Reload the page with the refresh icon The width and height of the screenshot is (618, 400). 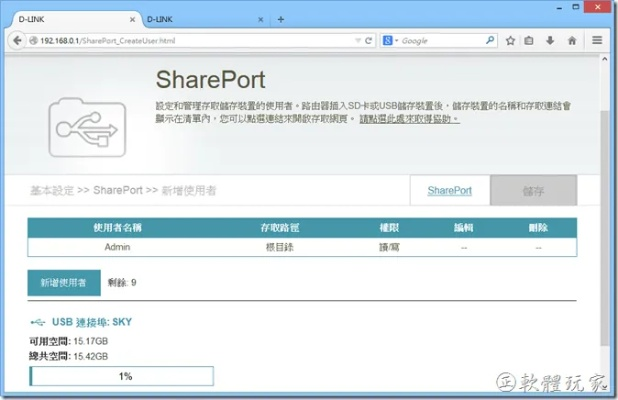(x=369, y=41)
